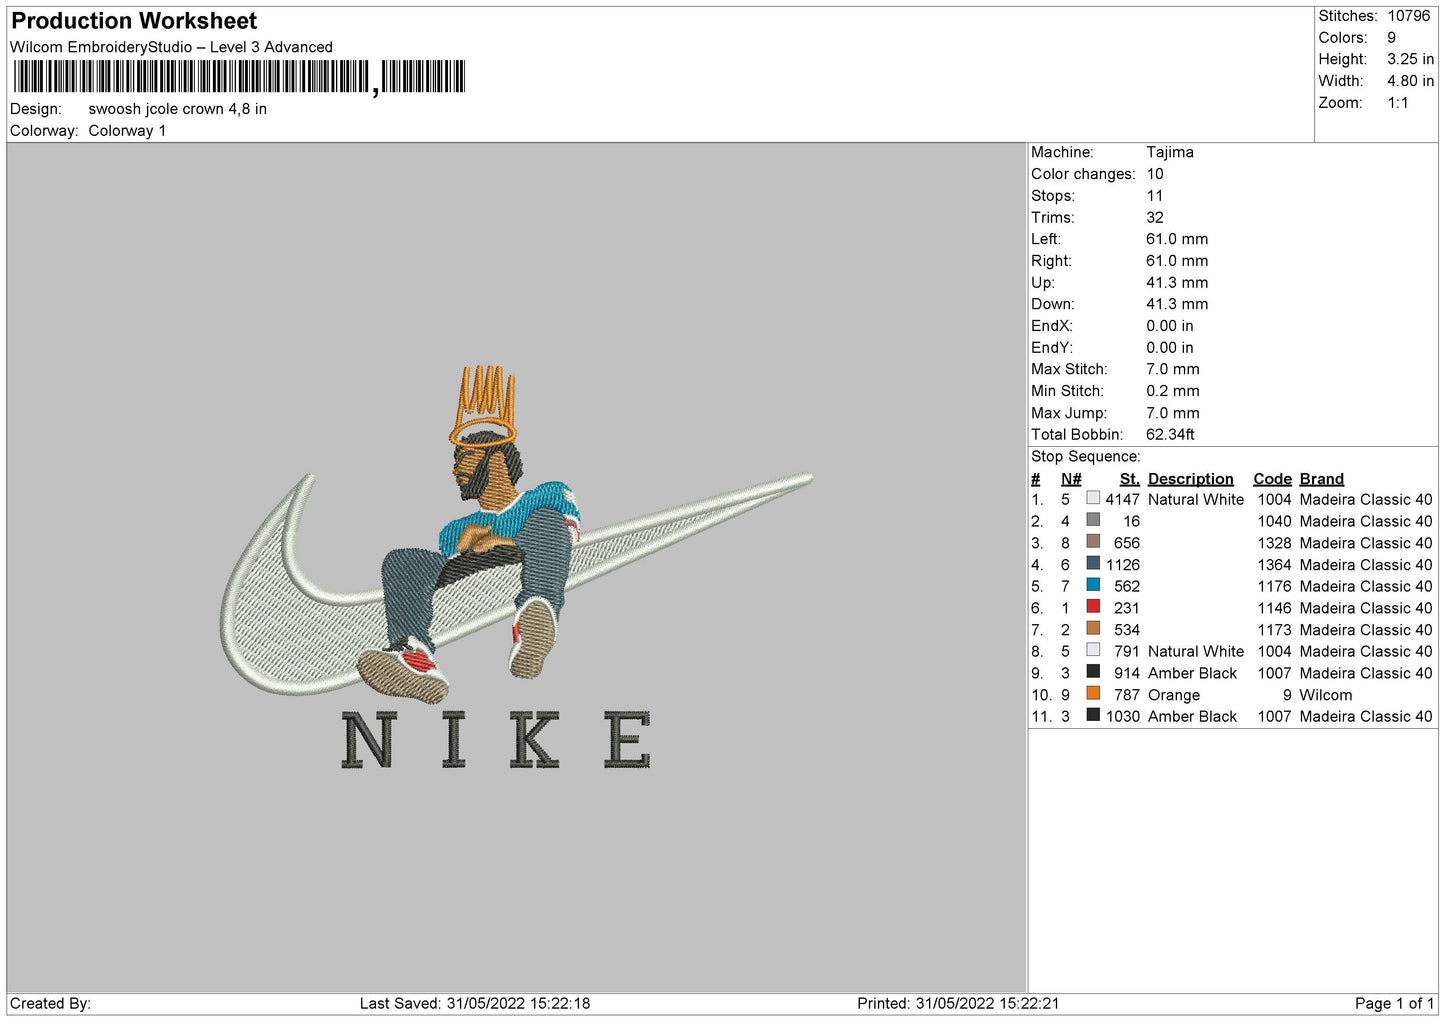Click stitch count '4147' in stop 1
The image size is (1445, 1021).
[x=1123, y=499]
